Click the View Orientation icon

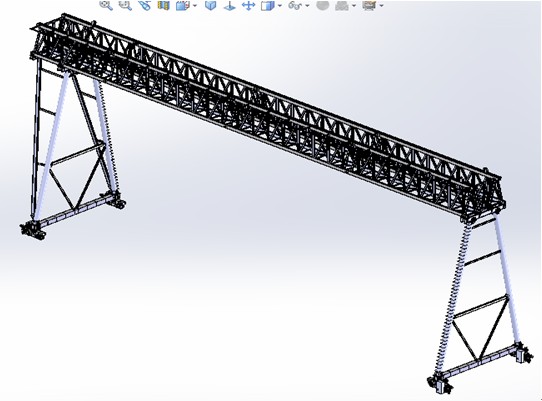point(183,5)
